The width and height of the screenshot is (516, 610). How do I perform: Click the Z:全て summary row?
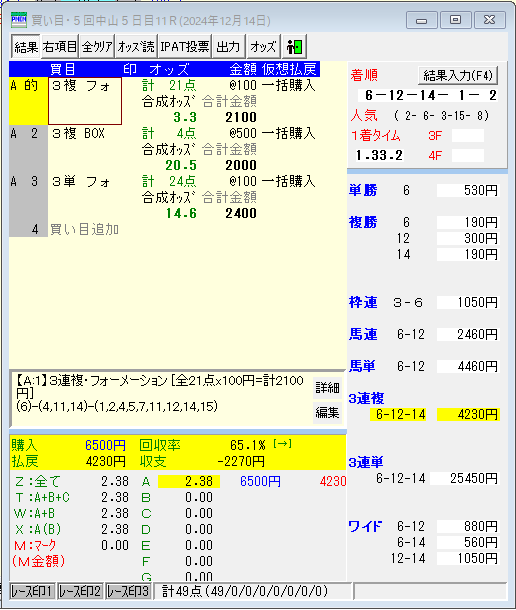(x=72, y=482)
